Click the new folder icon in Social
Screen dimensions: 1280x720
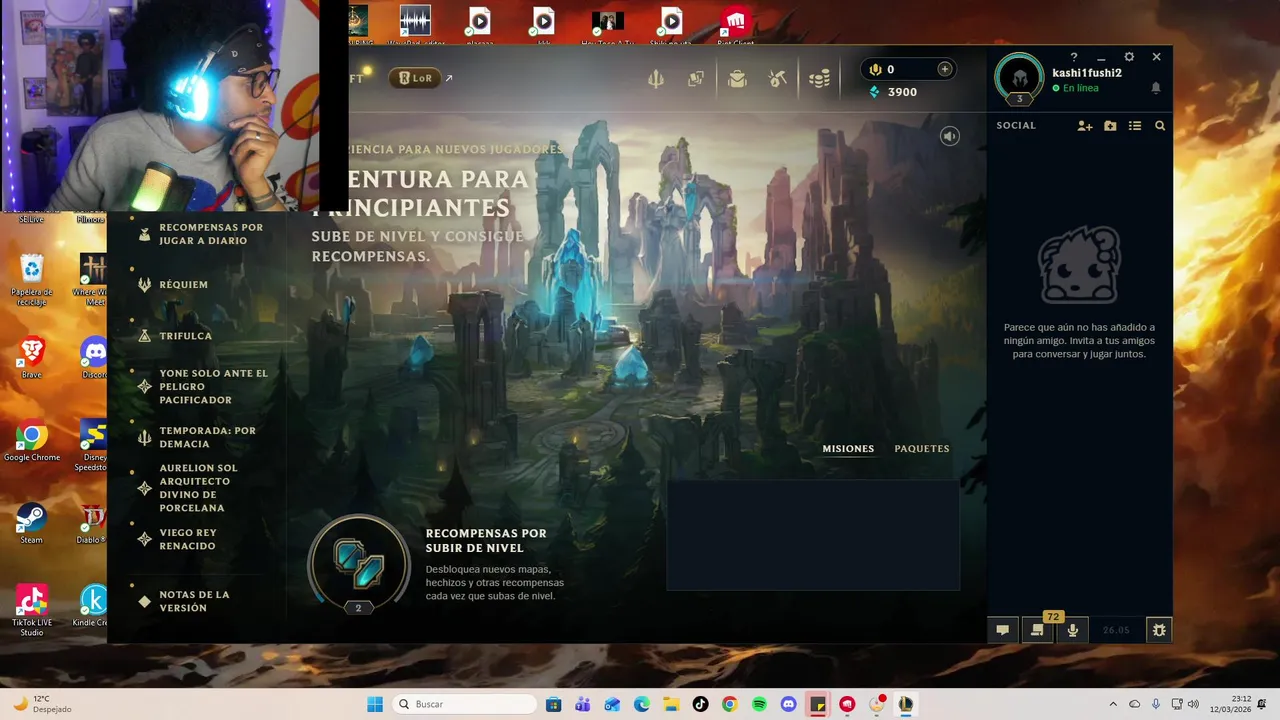pos(1110,126)
